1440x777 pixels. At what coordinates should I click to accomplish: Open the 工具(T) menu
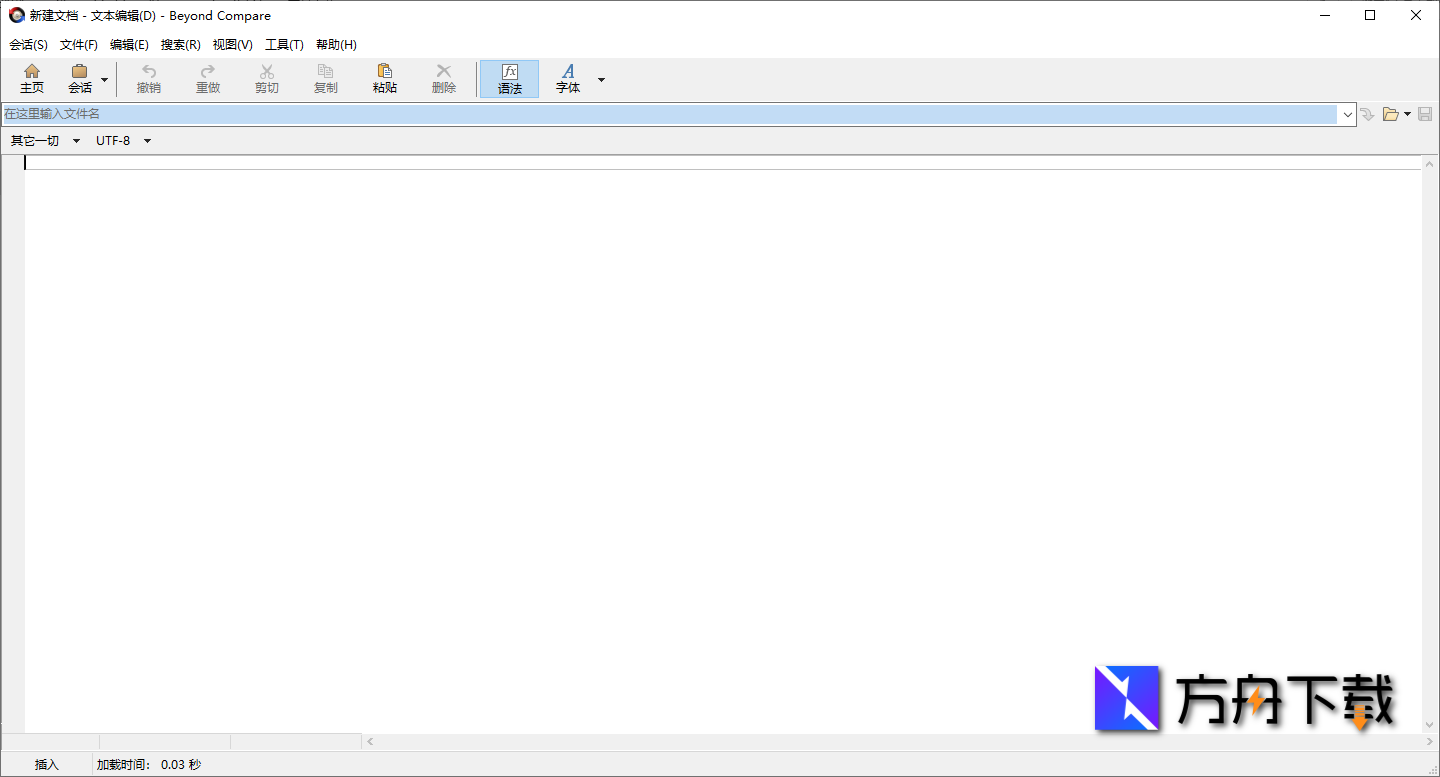pyautogui.click(x=284, y=45)
